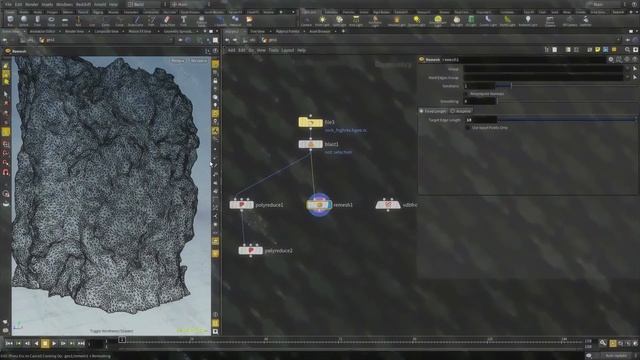Click the Font shelf tool
Viewport: 640px width, 360px height.
tap(184, 20)
